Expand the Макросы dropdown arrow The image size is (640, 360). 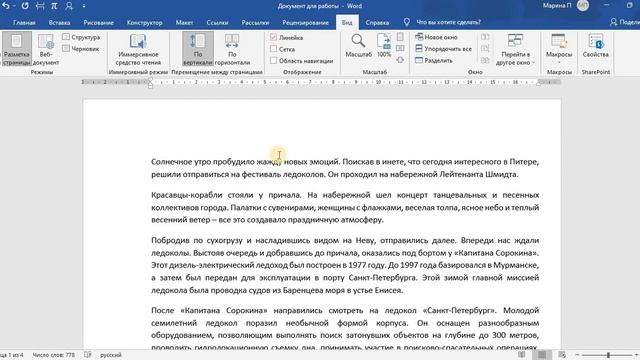click(559, 62)
